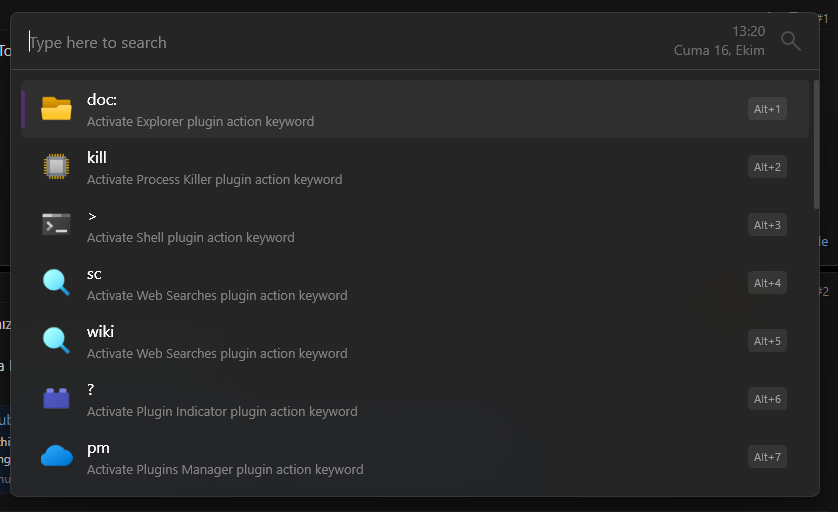
Task: Pick the 'pm' Plugins Manager result
Action: tap(415, 457)
